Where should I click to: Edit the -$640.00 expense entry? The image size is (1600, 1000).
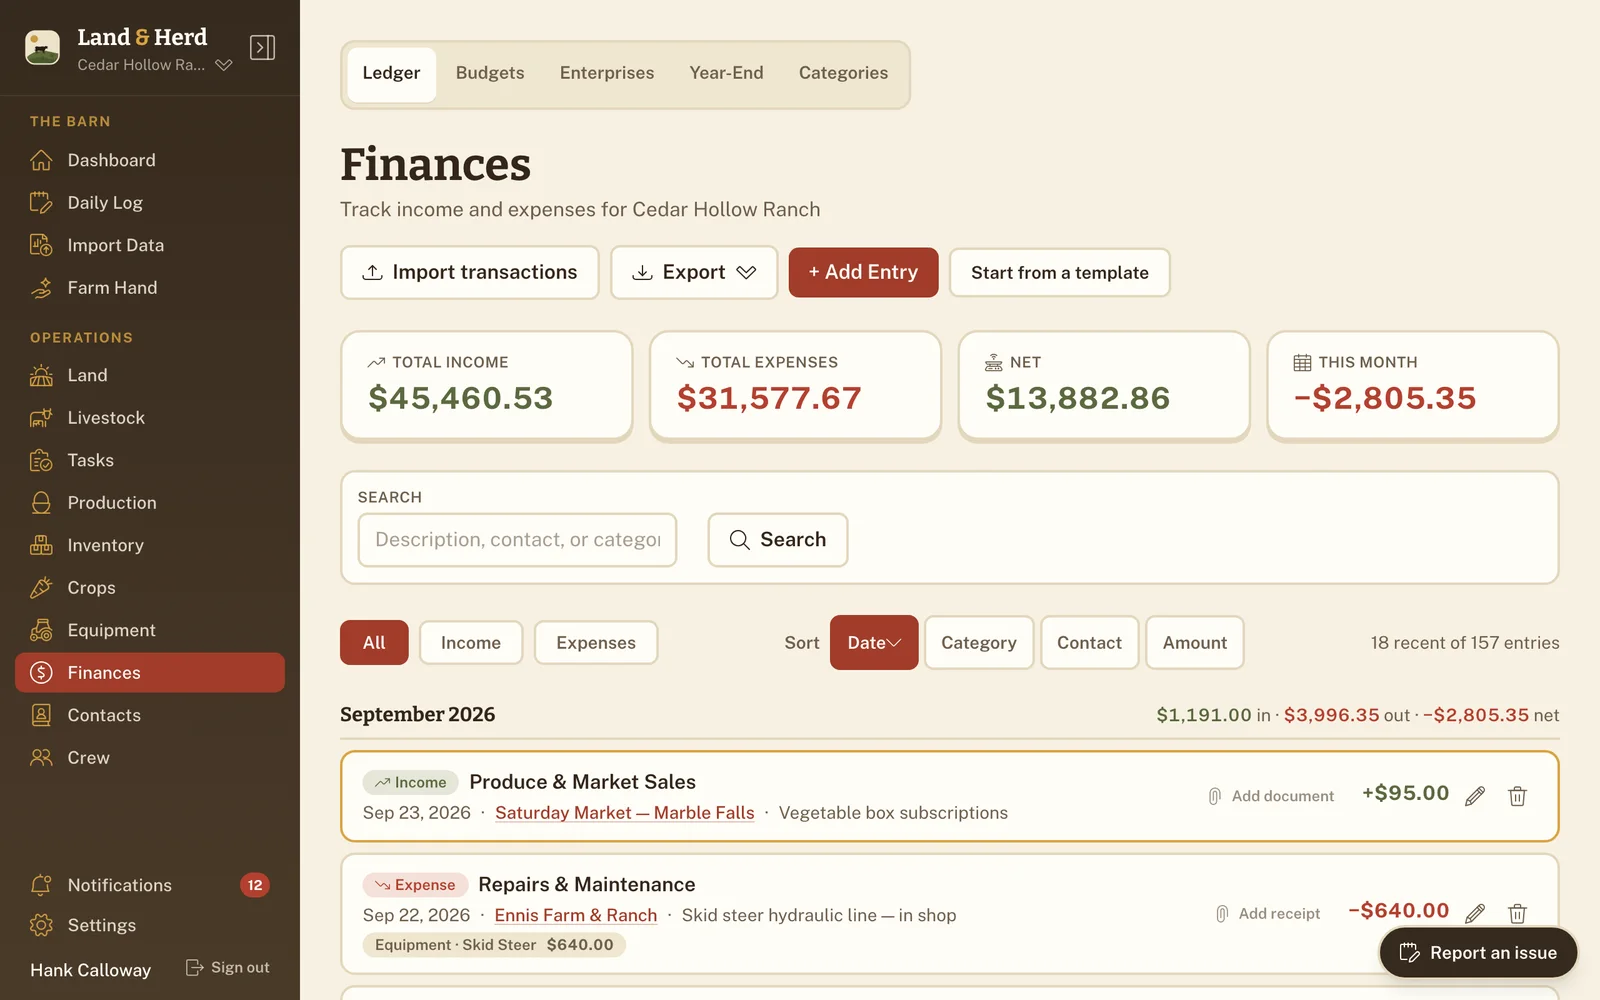pyautogui.click(x=1475, y=913)
